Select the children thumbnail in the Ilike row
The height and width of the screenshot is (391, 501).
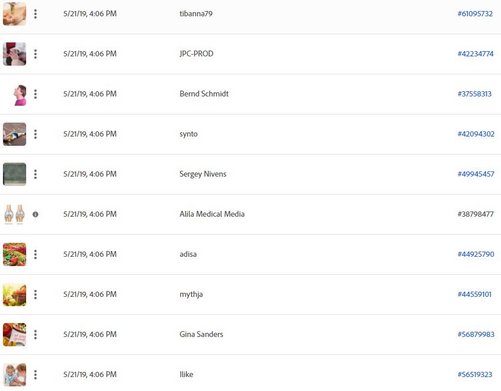click(x=14, y=375)
